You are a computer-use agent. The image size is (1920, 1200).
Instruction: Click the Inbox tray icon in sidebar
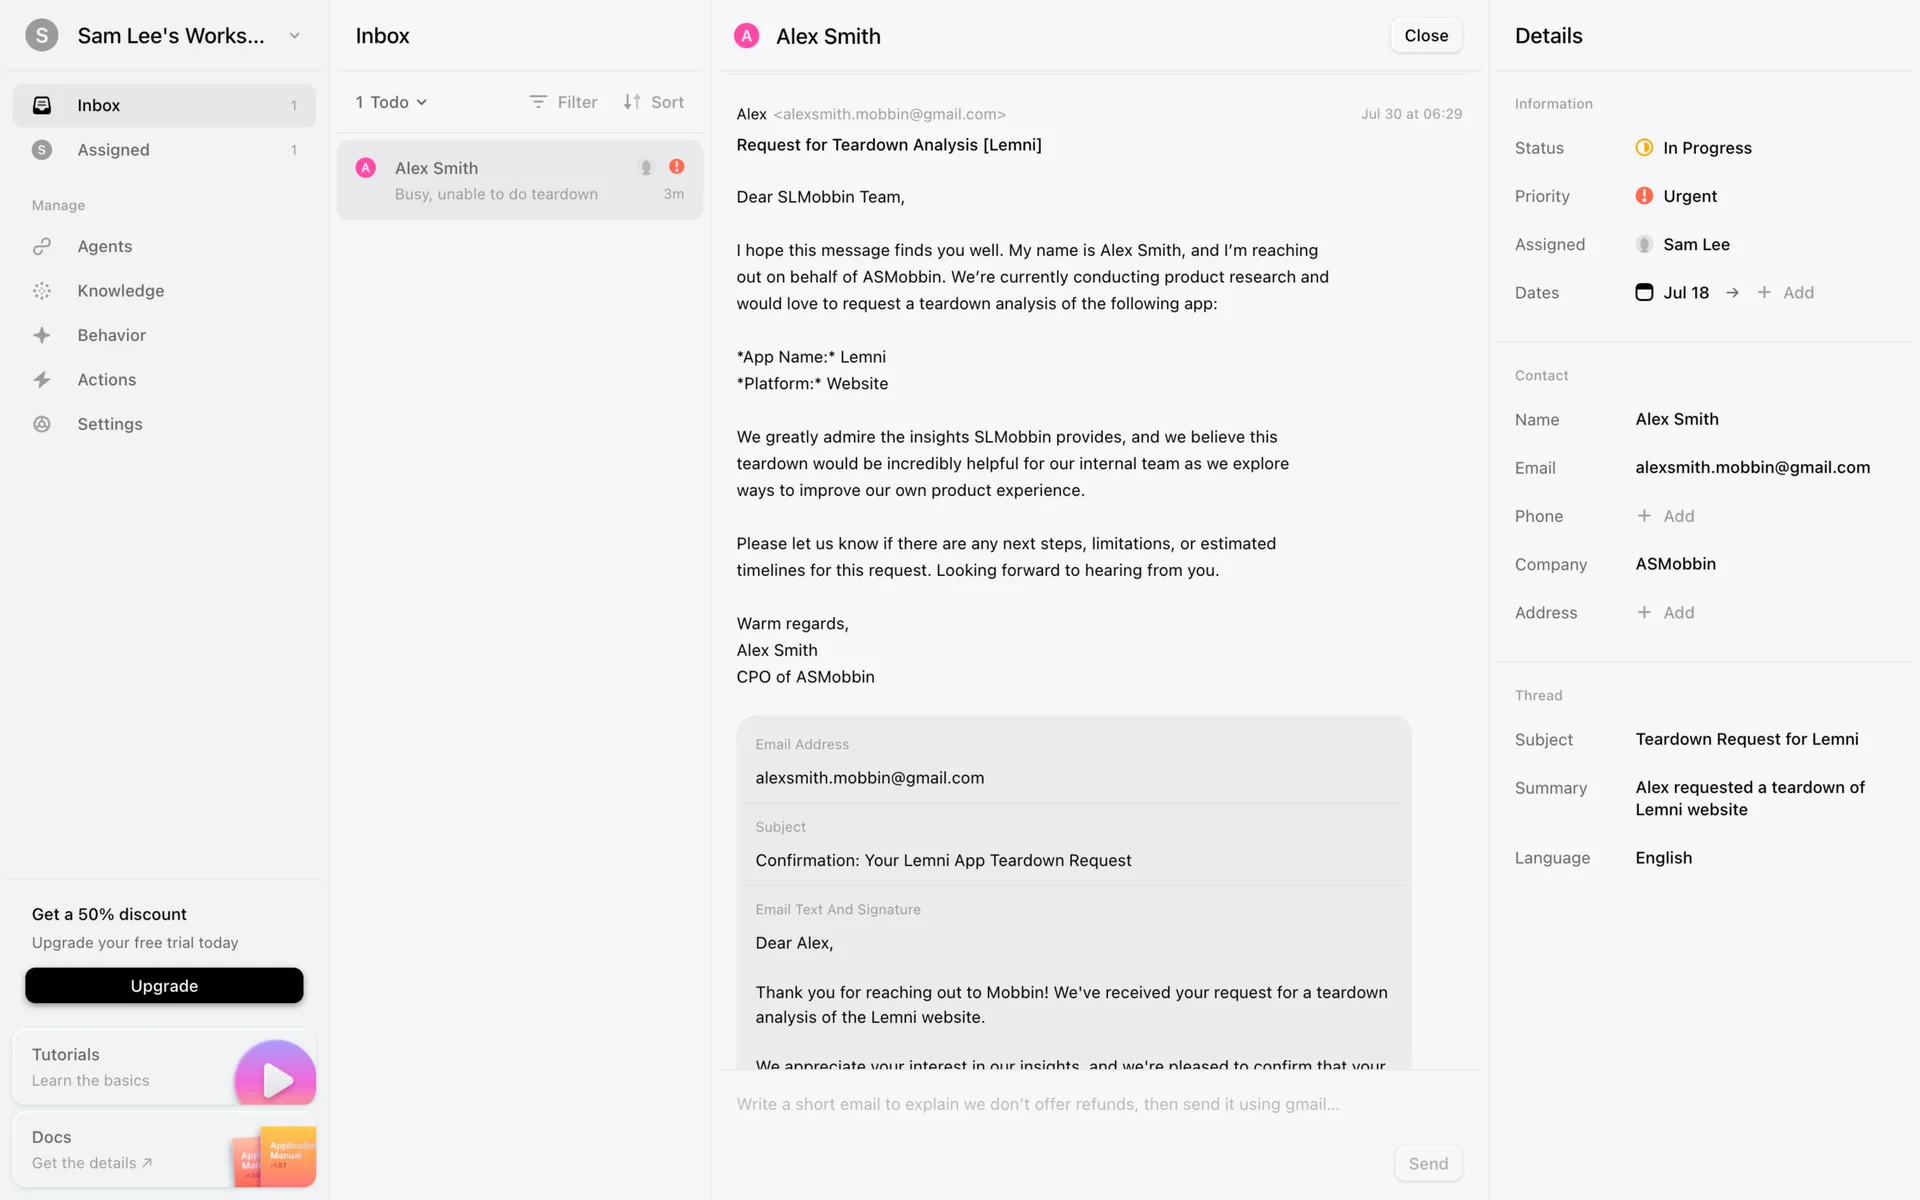tap(42, 105)
